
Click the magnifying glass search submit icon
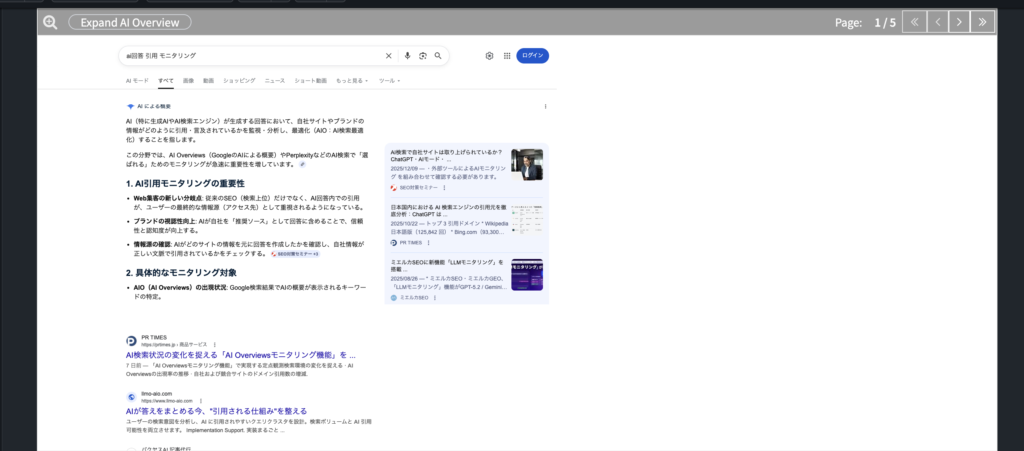(x=438, y=56)
